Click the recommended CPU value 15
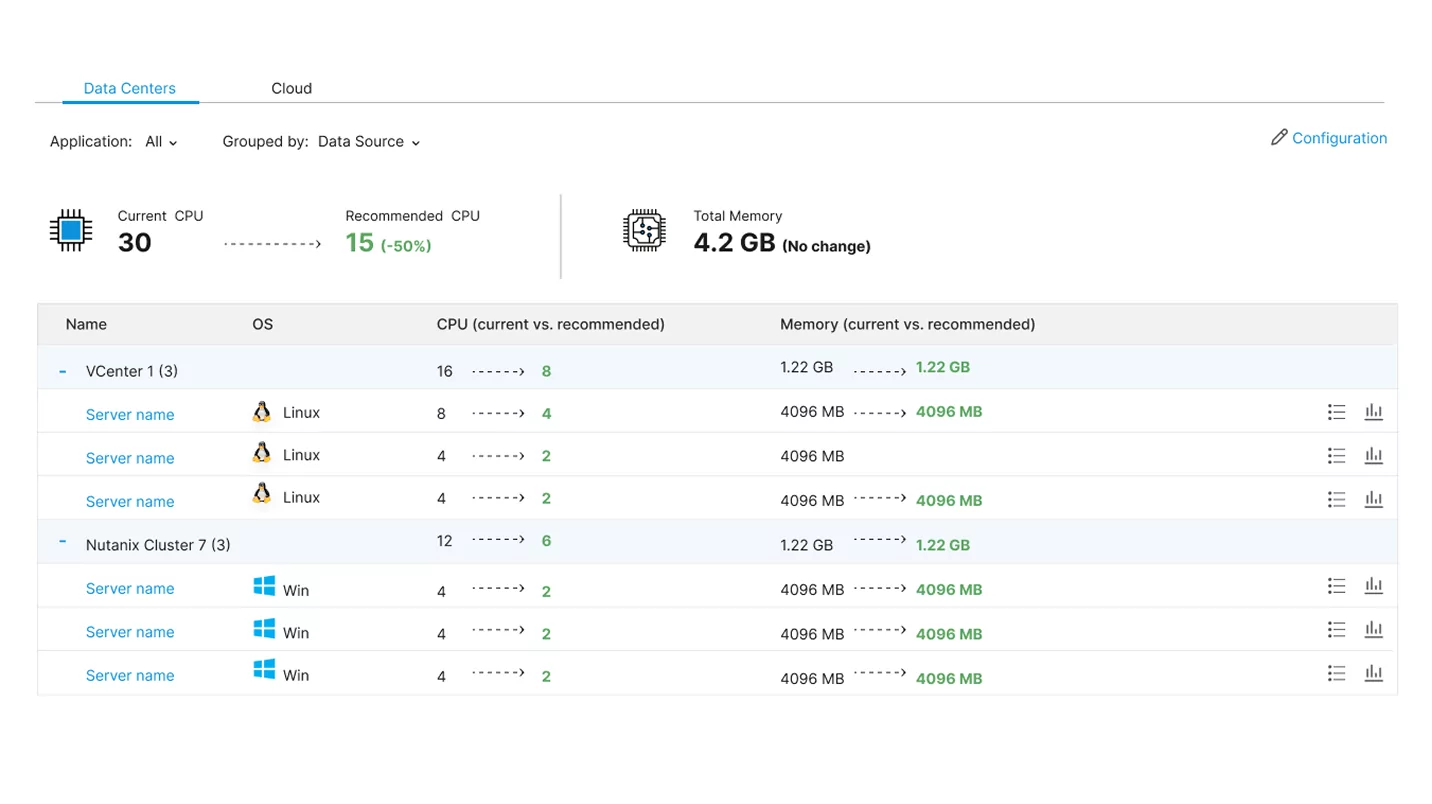Viewport: 1432px width, 804px height. (x=360, y=242)
